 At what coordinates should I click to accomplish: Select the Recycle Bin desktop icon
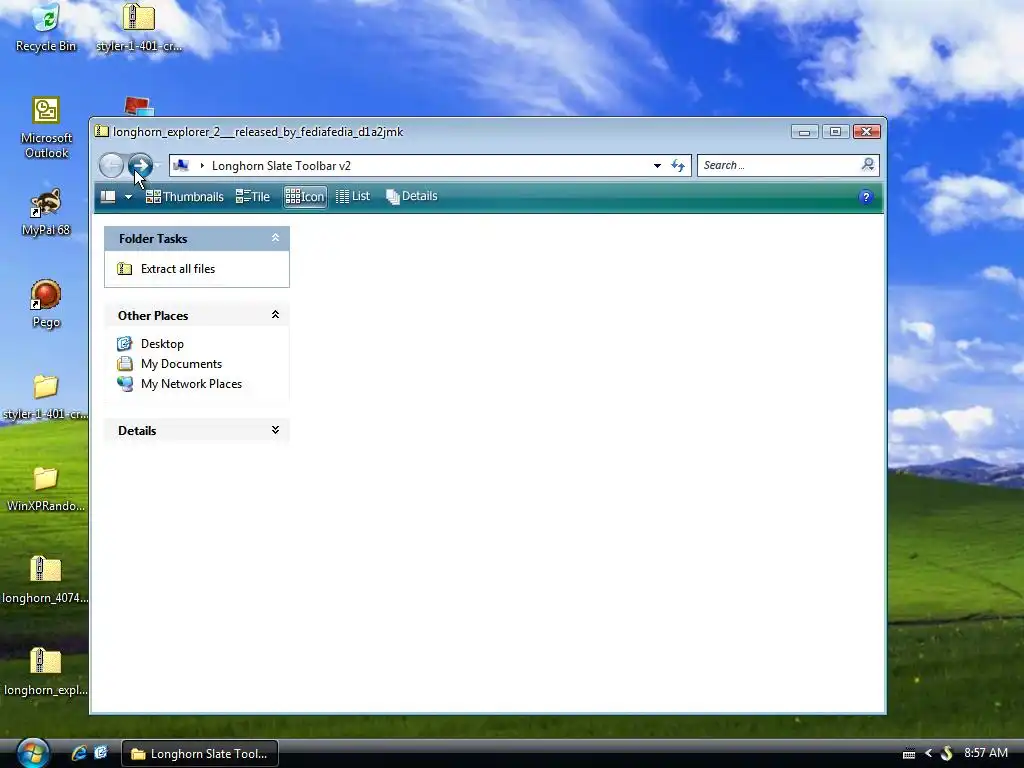(x=46, y=27)
